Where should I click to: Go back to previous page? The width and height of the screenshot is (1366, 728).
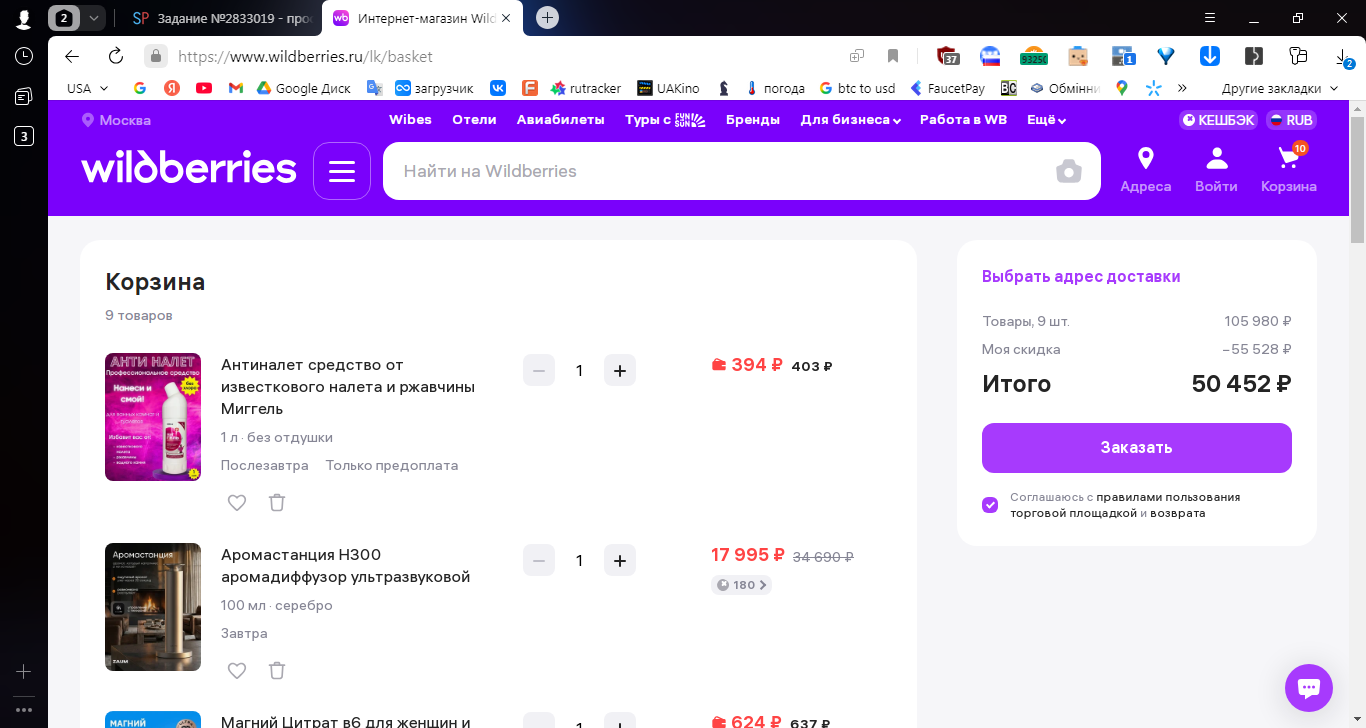tap(72, 56)
